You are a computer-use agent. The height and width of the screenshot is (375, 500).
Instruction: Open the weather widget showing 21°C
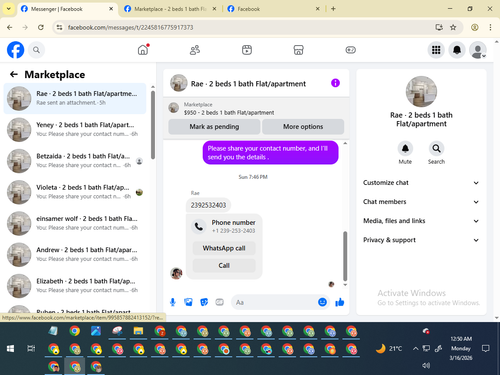coord(389,349)
